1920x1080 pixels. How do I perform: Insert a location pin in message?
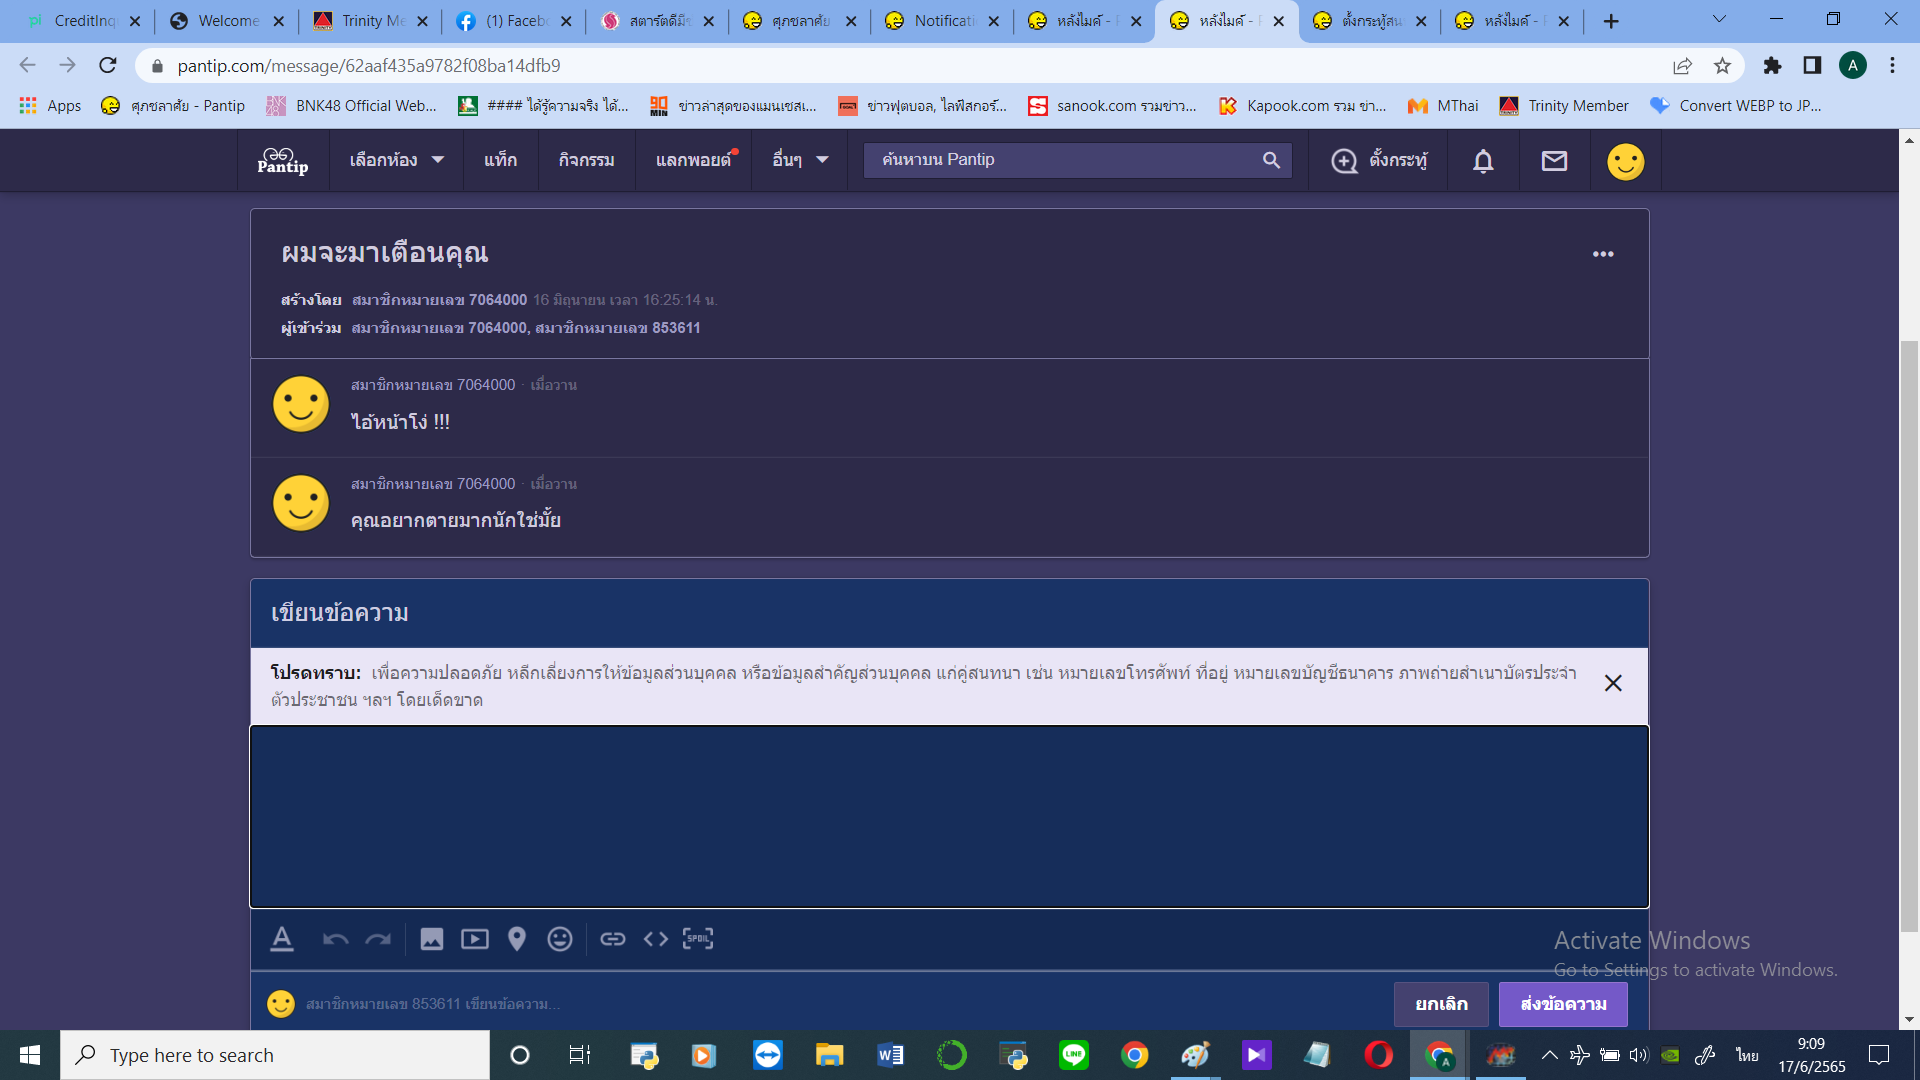pos(517,939)
